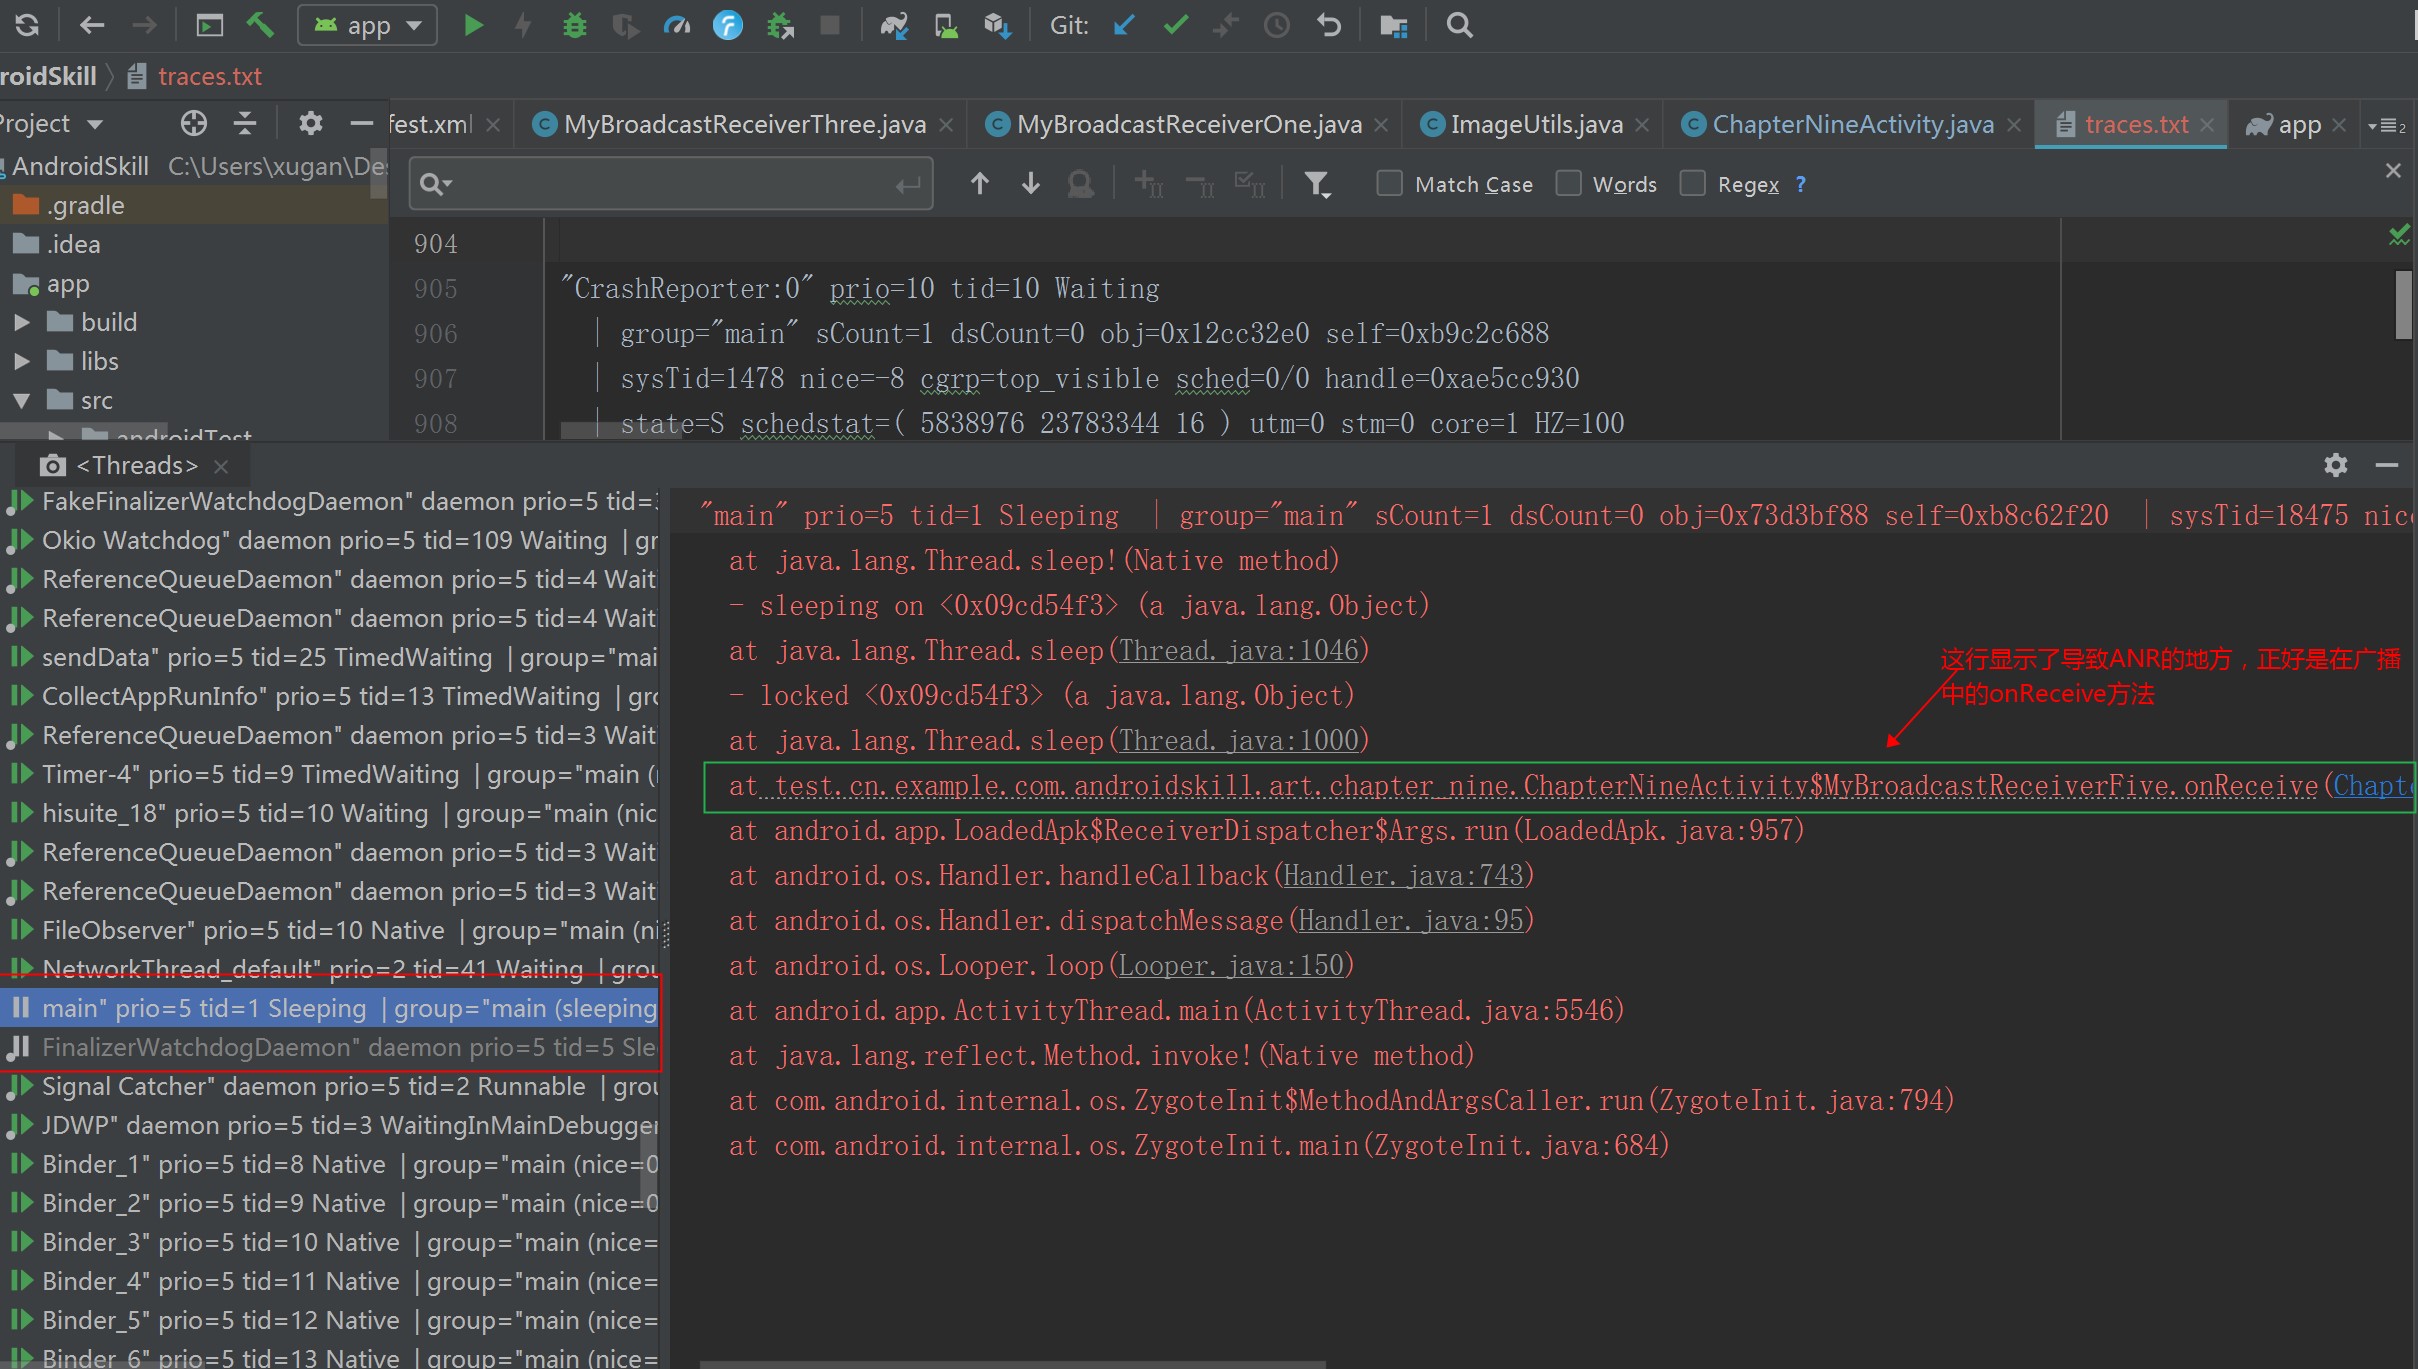Image resolution: width=2418 pixels, height=1369 pixels.
Task: Click Git commit checkmark icon
Action: pyautogui.click(x=1176, y=25)
